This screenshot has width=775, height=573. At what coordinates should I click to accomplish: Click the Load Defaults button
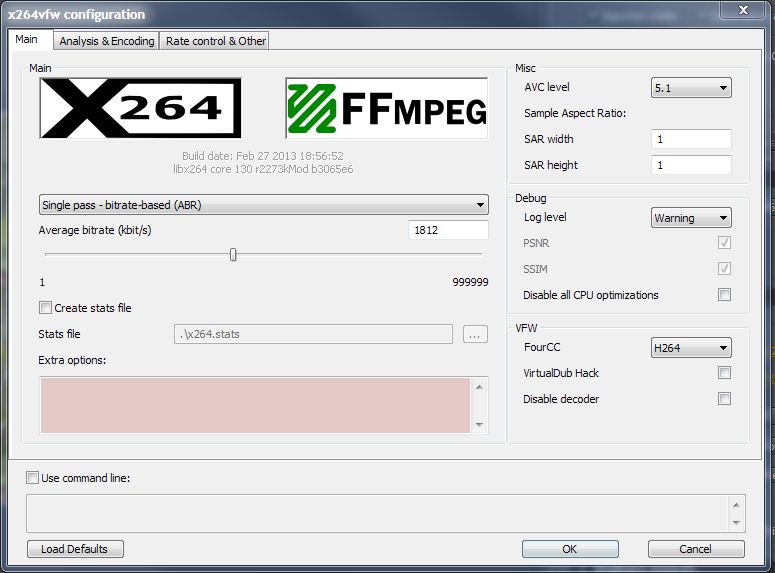click(75, 549)
